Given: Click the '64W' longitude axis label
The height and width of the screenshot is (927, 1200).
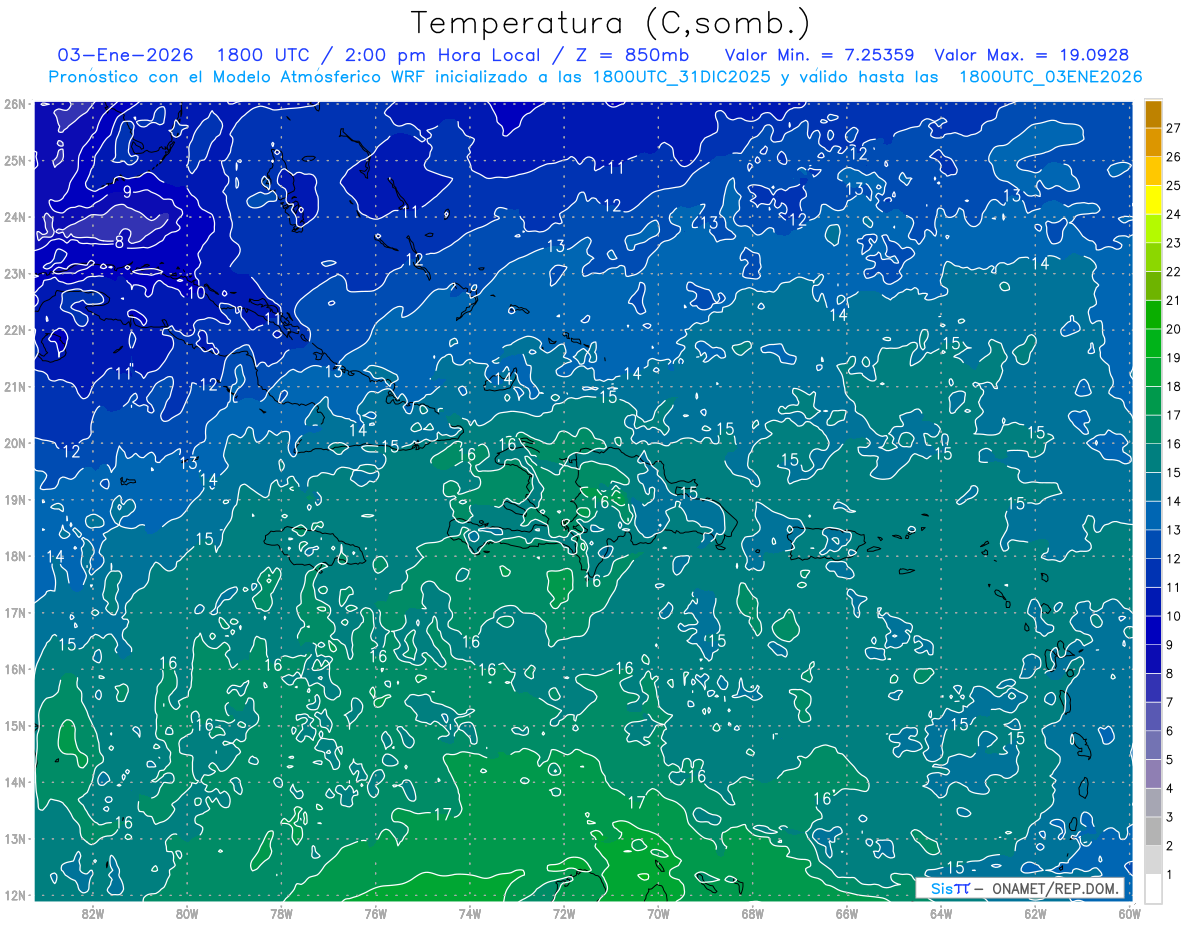Looking at the screenshot, I should (941, 913).
